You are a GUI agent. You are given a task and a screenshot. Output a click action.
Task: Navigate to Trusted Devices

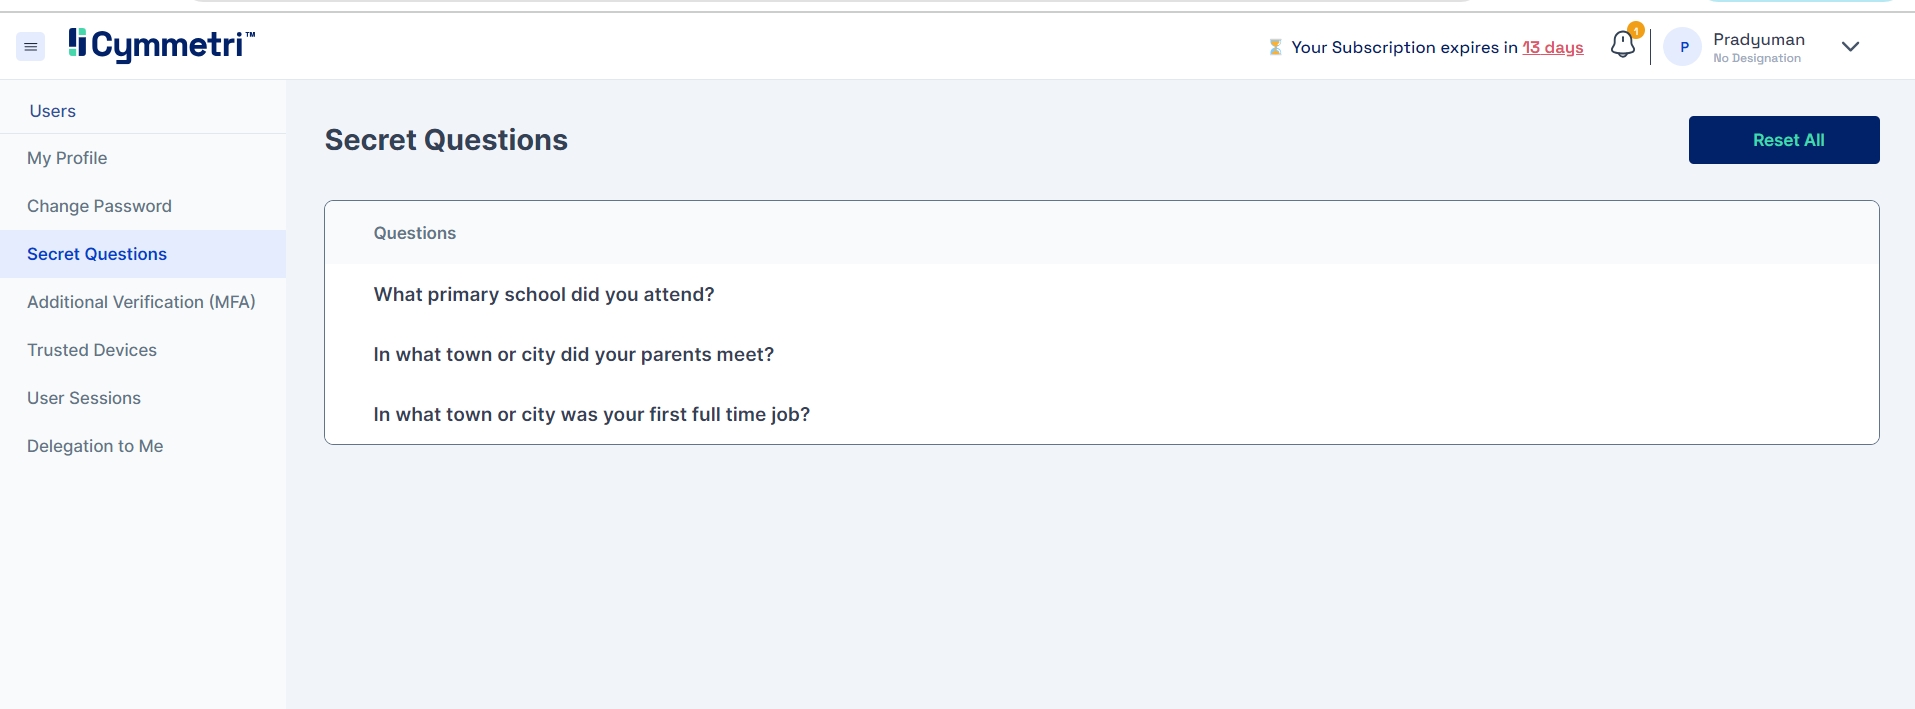92,350
